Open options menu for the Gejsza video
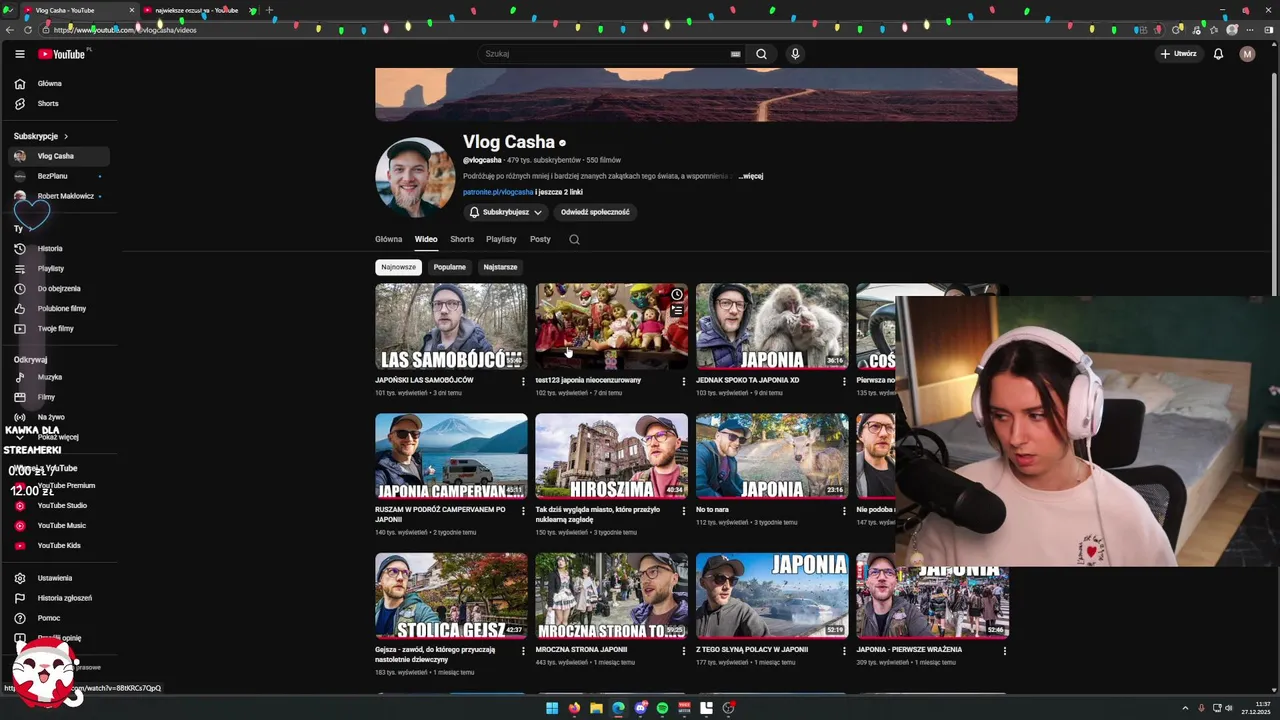 click(x=523, y=651)
